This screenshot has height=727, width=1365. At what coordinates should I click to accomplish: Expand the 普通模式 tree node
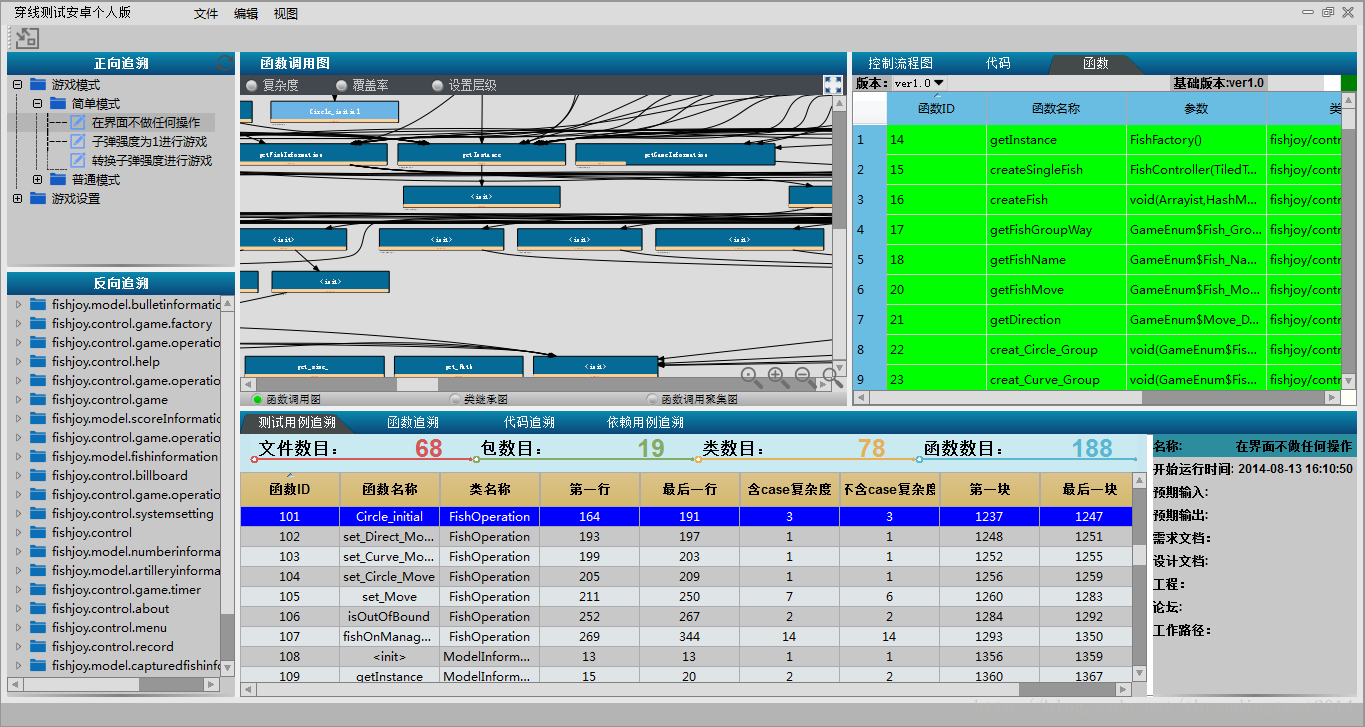[37, 180]
